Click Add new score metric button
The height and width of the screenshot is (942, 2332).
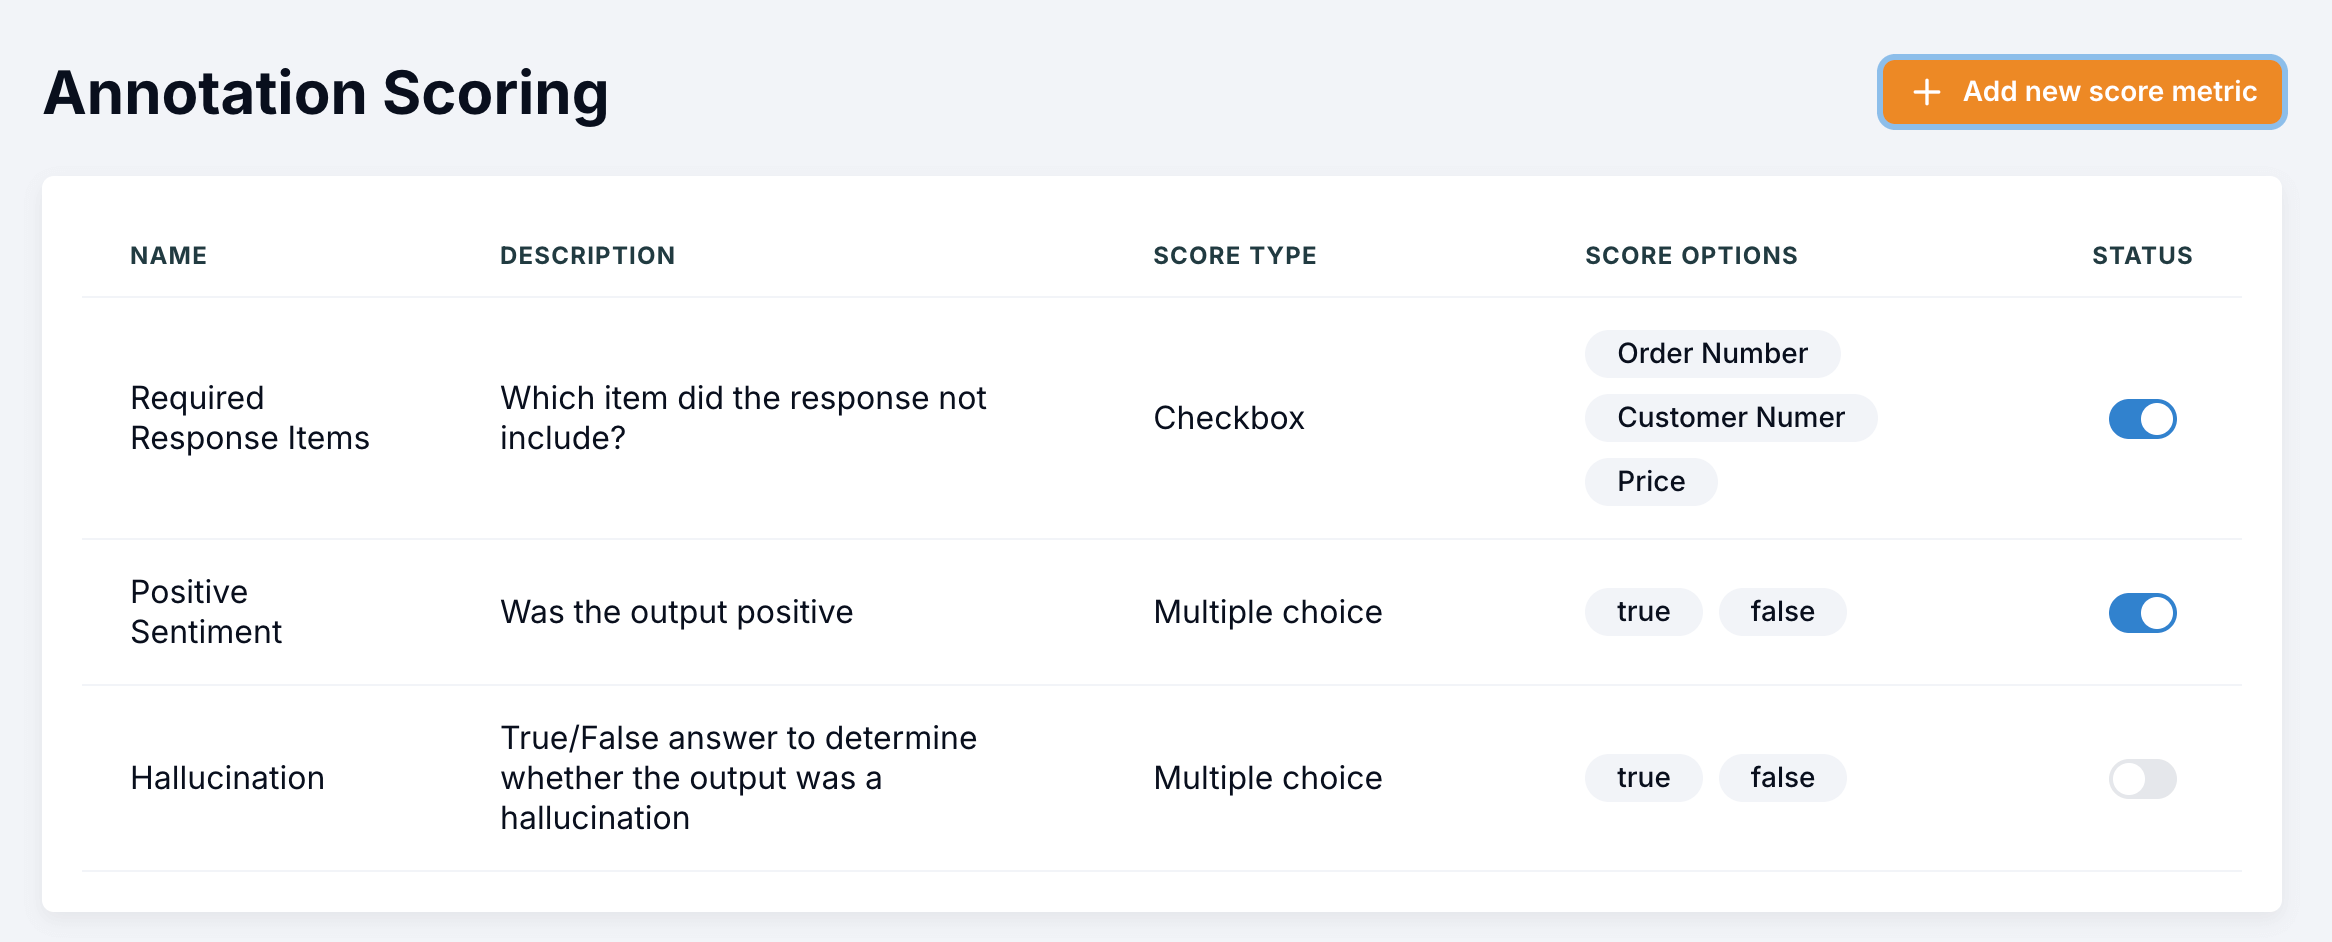[2082, 92]
